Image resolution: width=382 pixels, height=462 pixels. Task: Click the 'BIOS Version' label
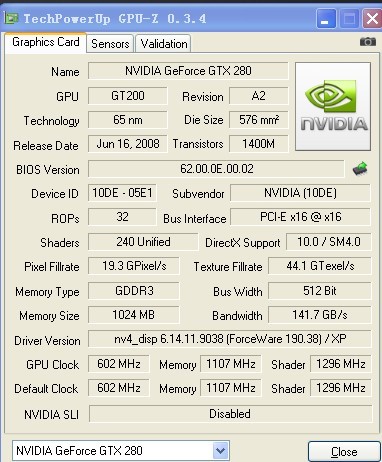coord(48,170)
